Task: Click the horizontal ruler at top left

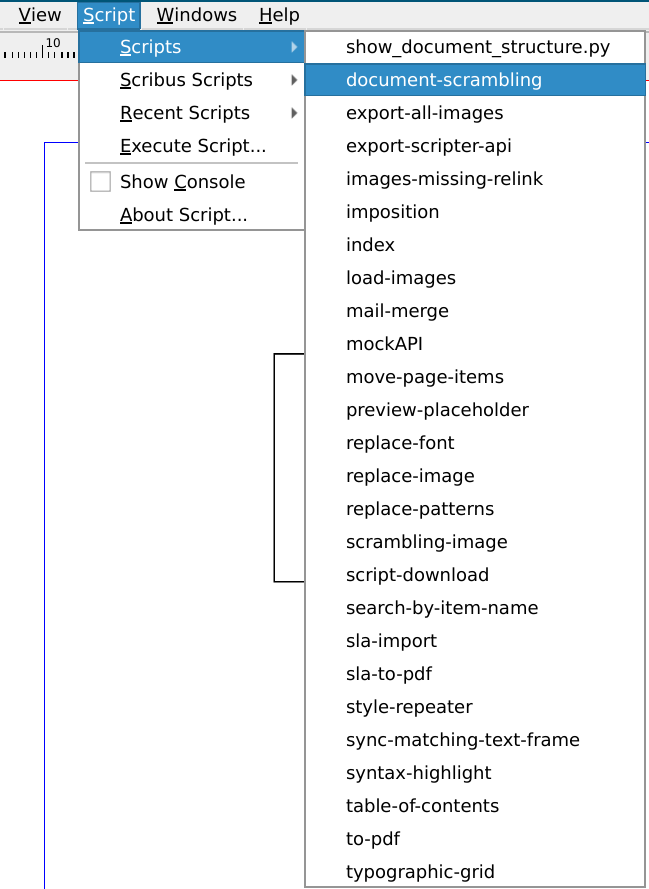Action: pyautogui.click(x=38, y=48)
